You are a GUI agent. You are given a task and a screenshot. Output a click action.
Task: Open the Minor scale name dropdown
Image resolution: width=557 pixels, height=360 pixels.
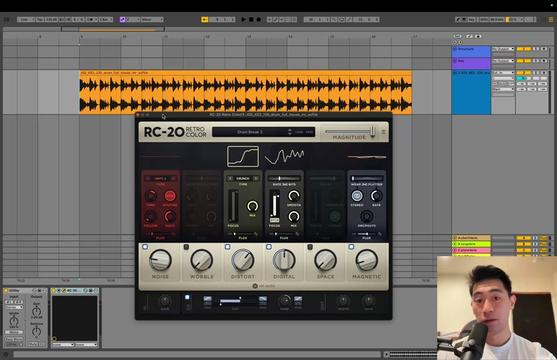152,20
